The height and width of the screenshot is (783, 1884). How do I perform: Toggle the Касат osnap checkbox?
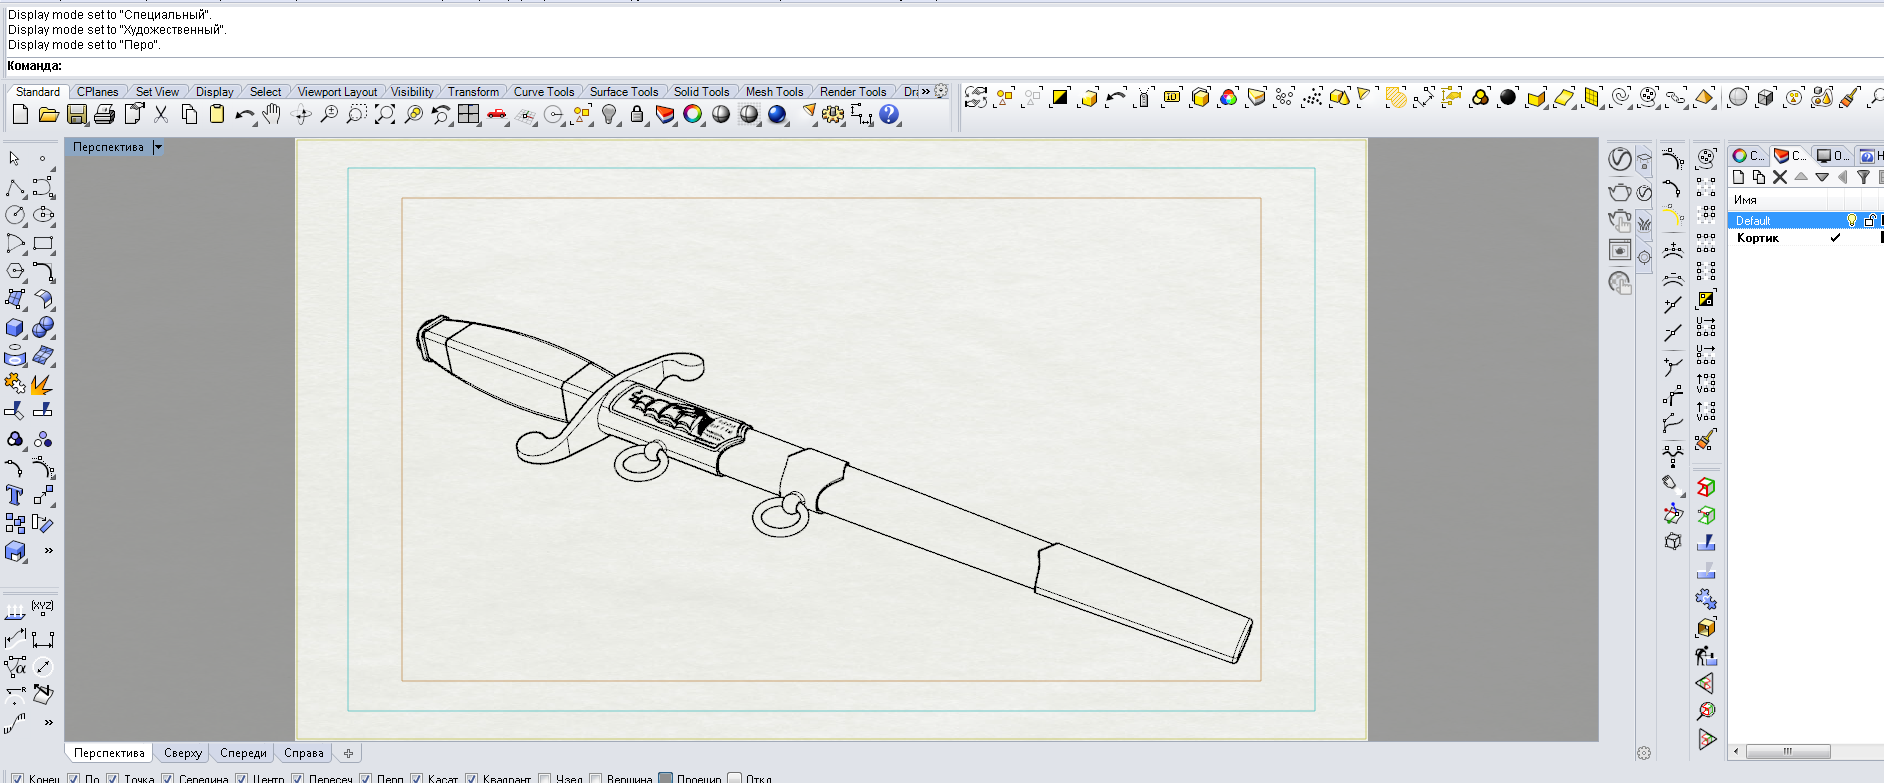[x=416, y=778]
